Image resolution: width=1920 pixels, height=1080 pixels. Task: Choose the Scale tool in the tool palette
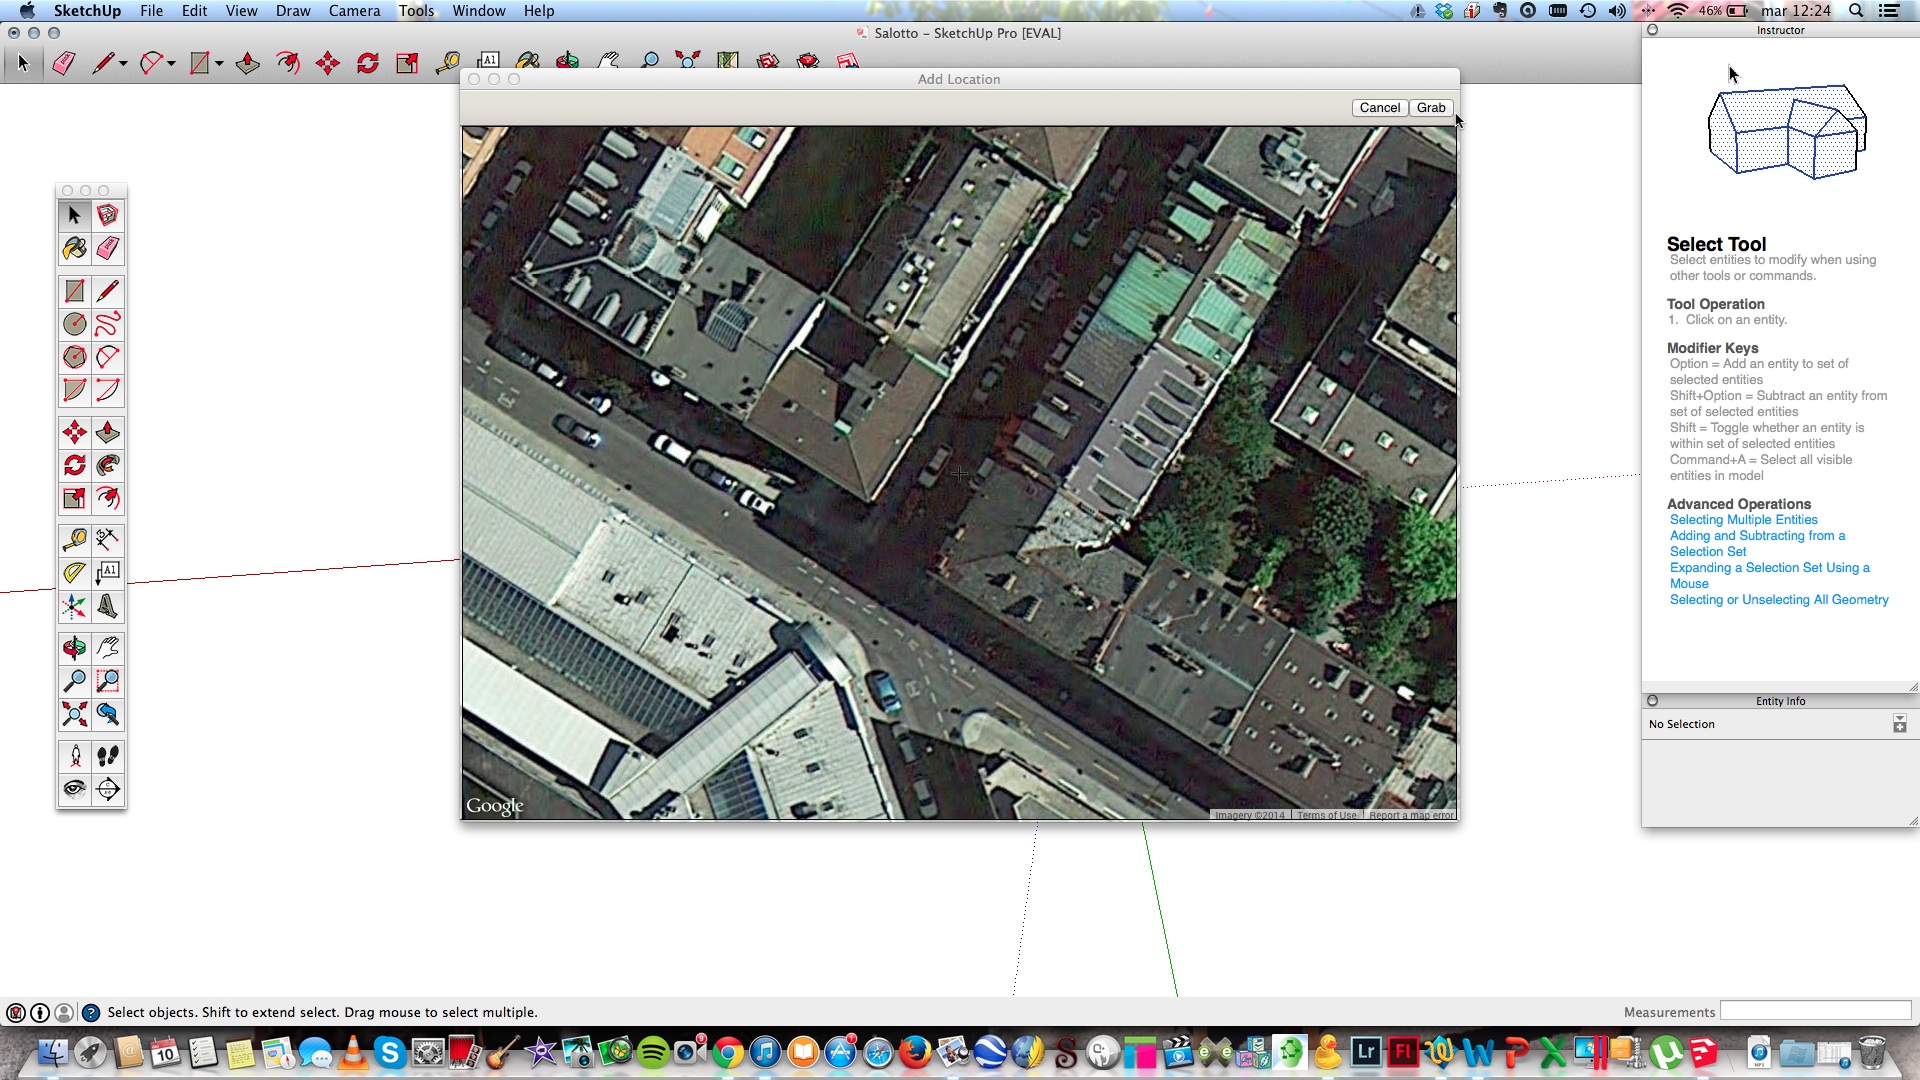(74, 498)
